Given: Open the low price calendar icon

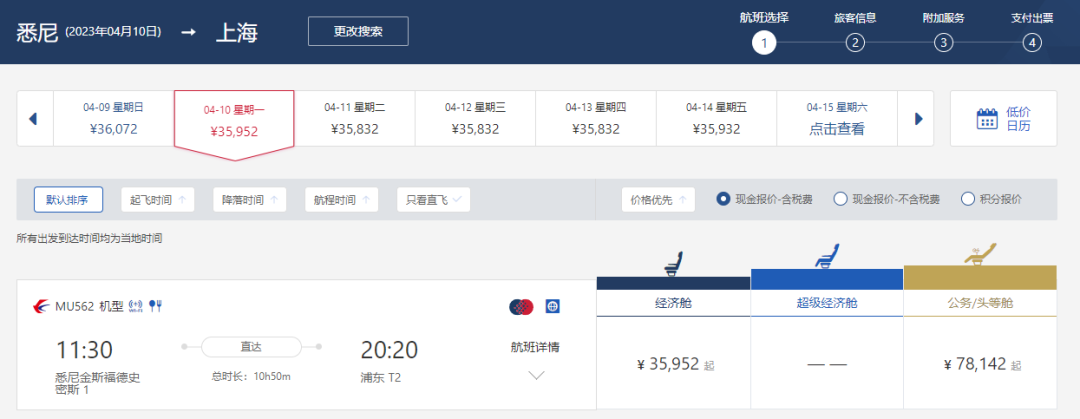Looking at the screenshot, I should [987, 119].
